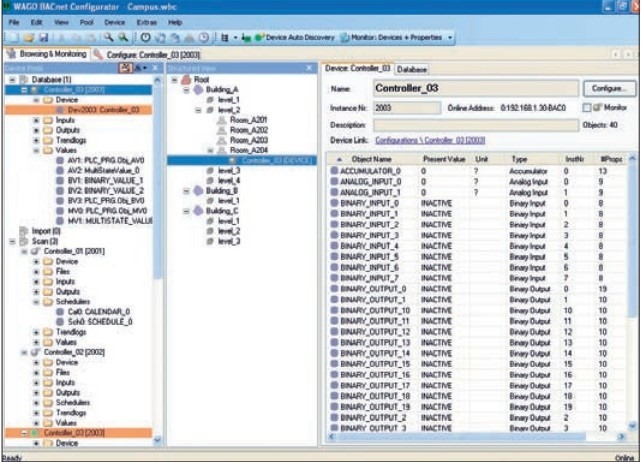Click Device Auto Discovery toolbar button
The image size is (641, 462).
[294, 38]
